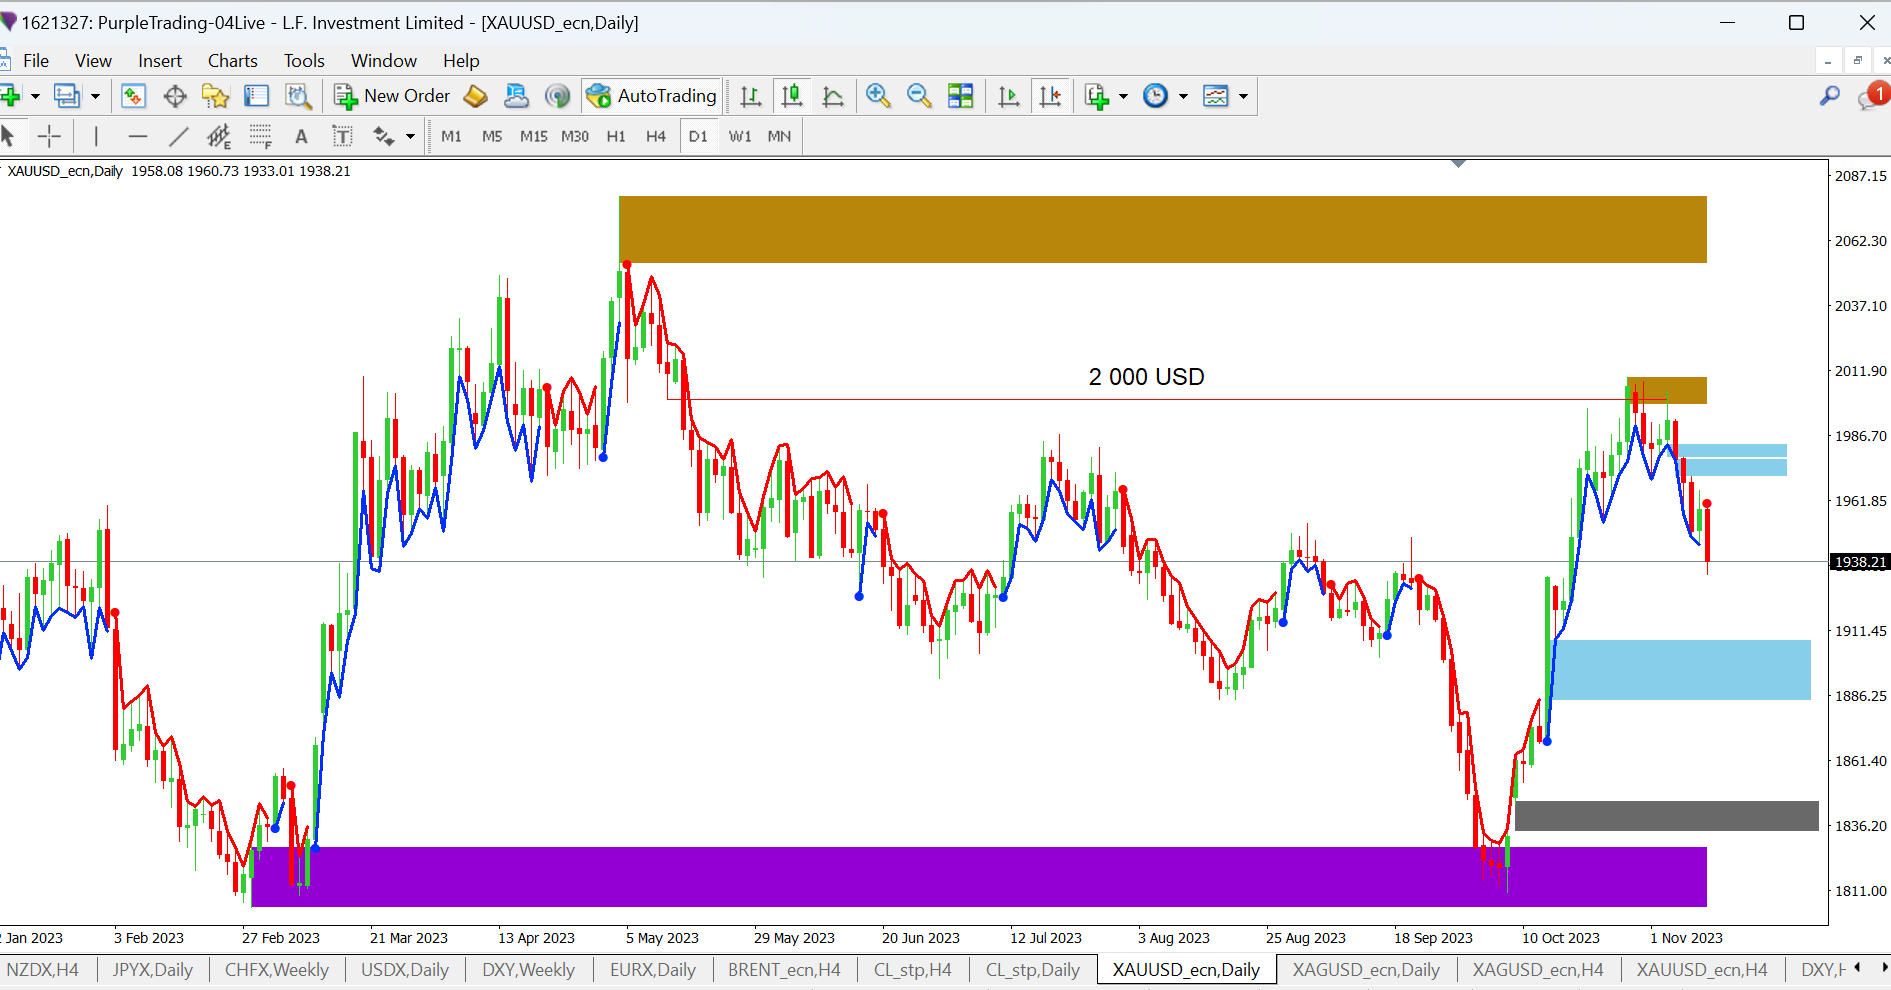This screenshot has width=1891, height=990.
Task: Switch chart to candlesticks type
Action: tap(792, 96)
